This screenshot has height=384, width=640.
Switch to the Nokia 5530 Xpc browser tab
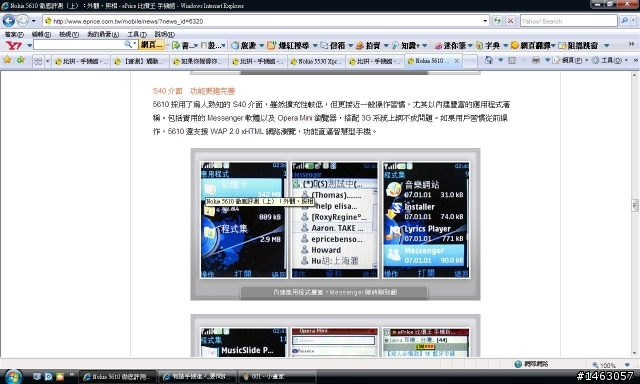click(316, 62)
